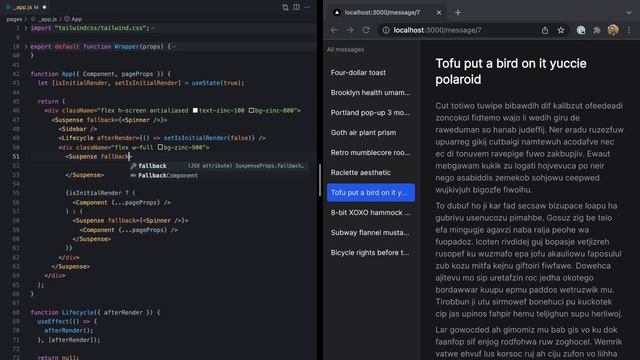Open the browser three-dot menu

(x=629, y=30)
